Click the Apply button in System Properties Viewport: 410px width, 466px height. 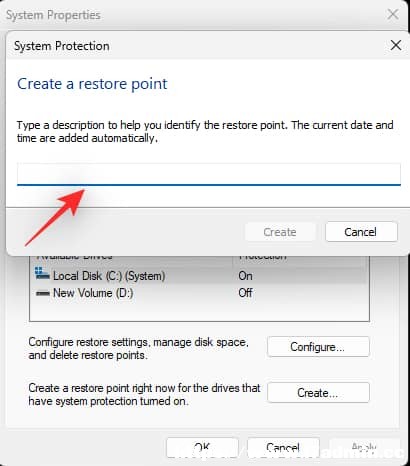tap(364, 447)
